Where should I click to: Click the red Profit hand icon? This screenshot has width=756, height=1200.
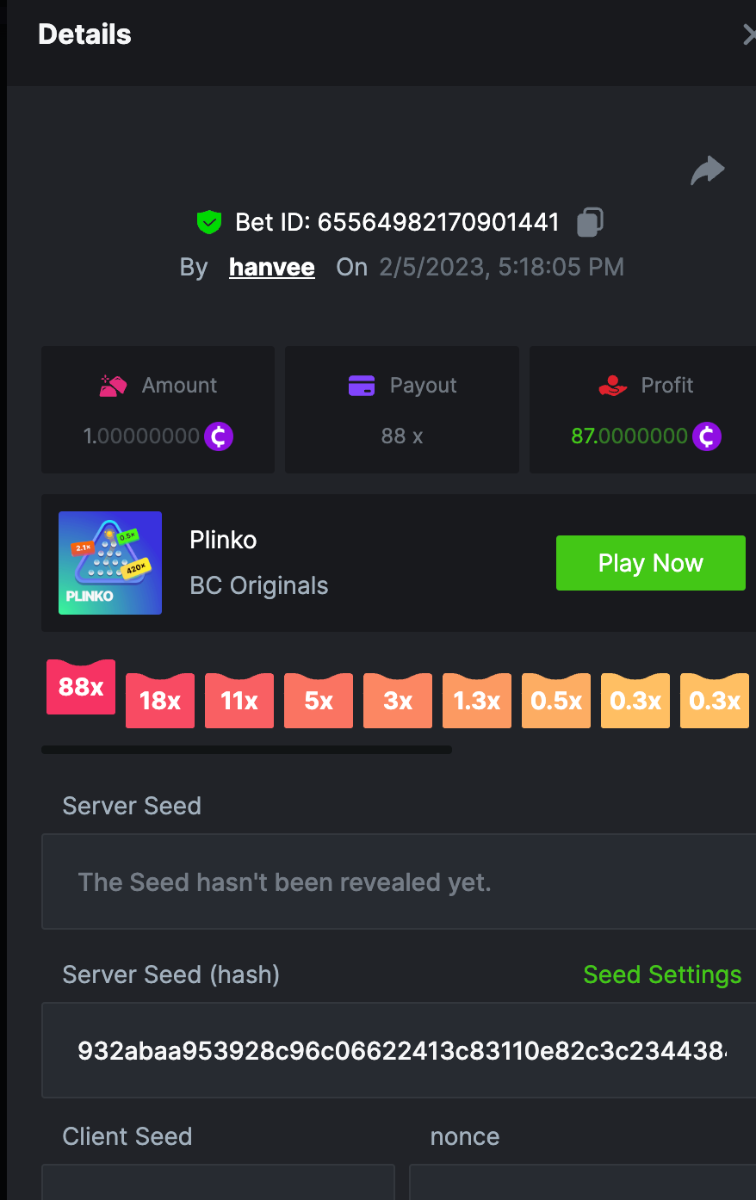click(x=611, y=385)
